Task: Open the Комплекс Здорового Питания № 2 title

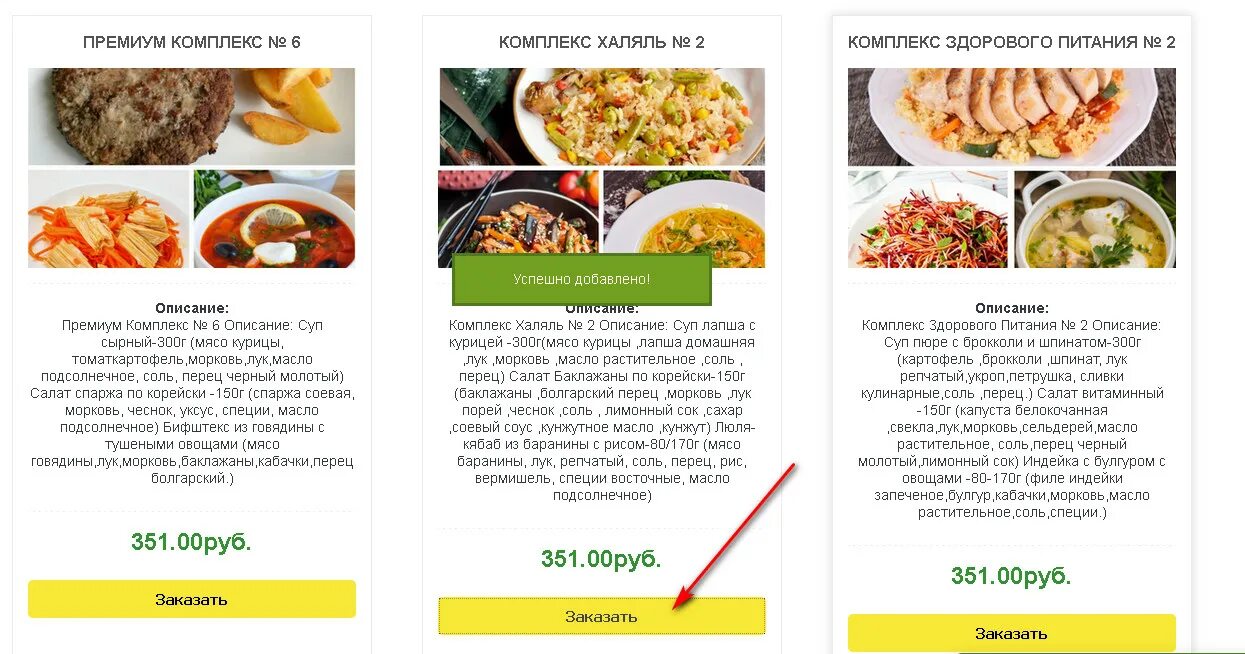Action: coord(1011,42)
